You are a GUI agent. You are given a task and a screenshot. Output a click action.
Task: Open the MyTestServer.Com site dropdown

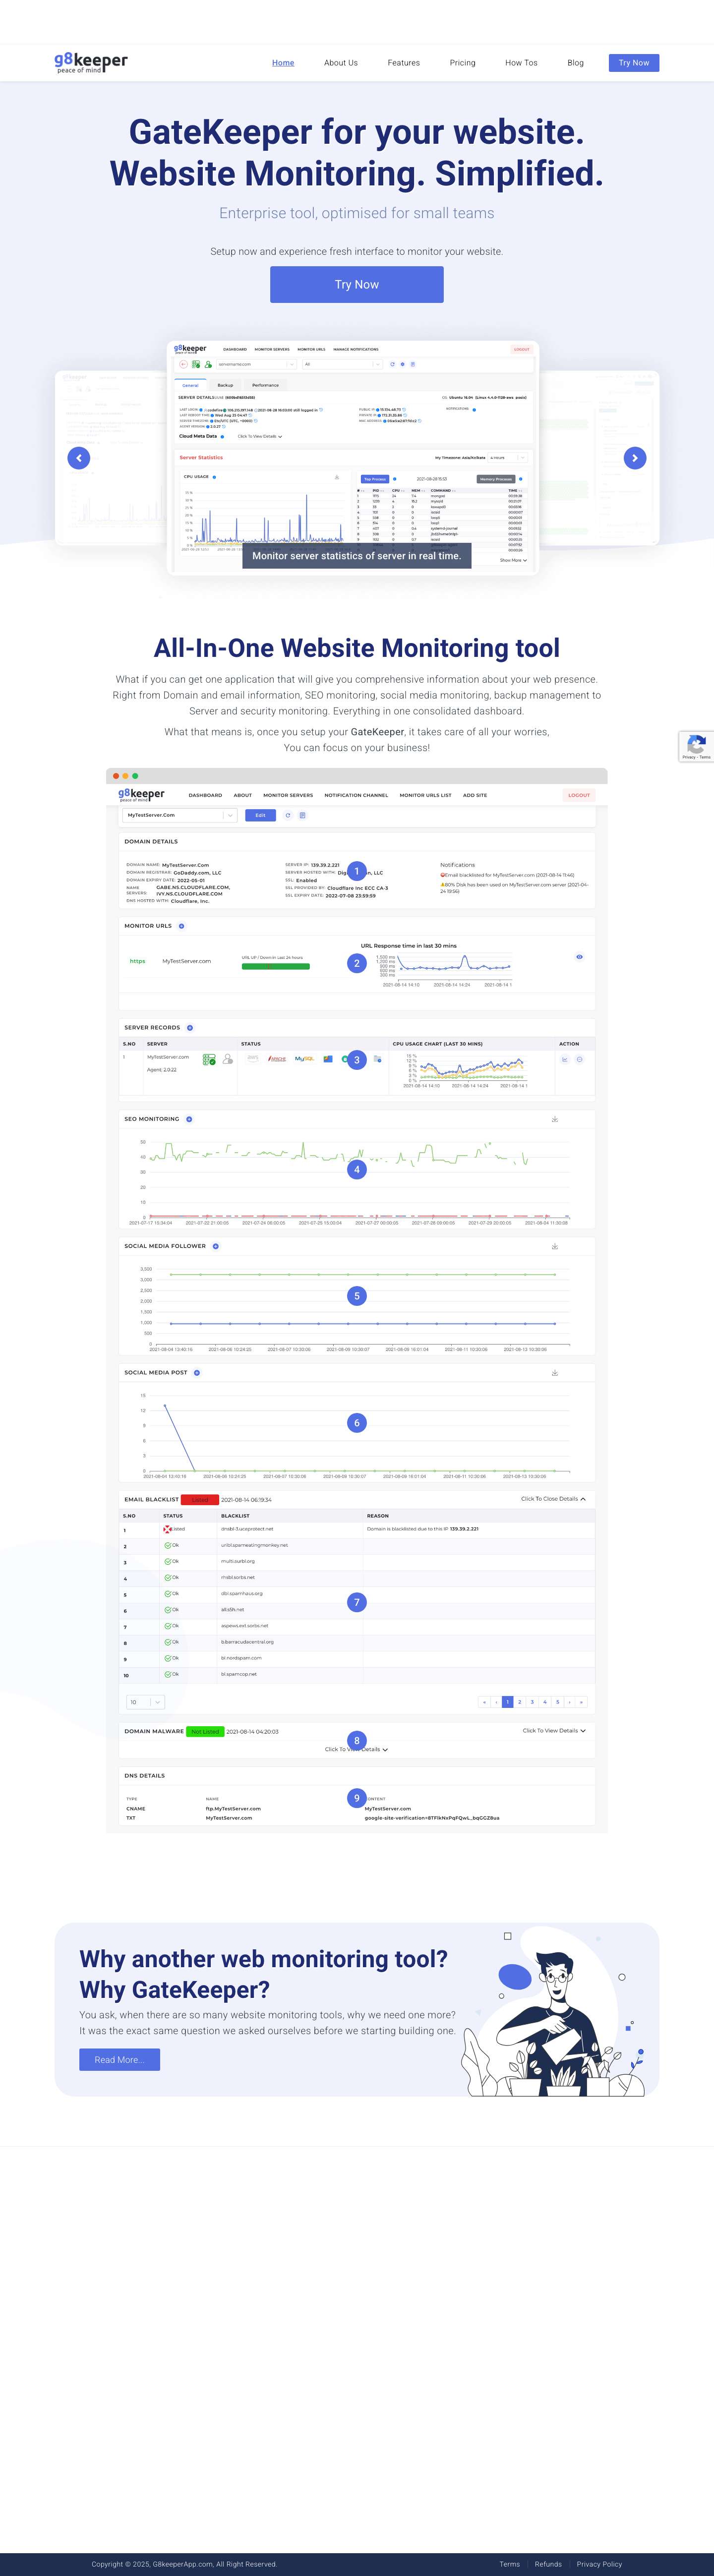pyautogui.click(x=180, y=815)
